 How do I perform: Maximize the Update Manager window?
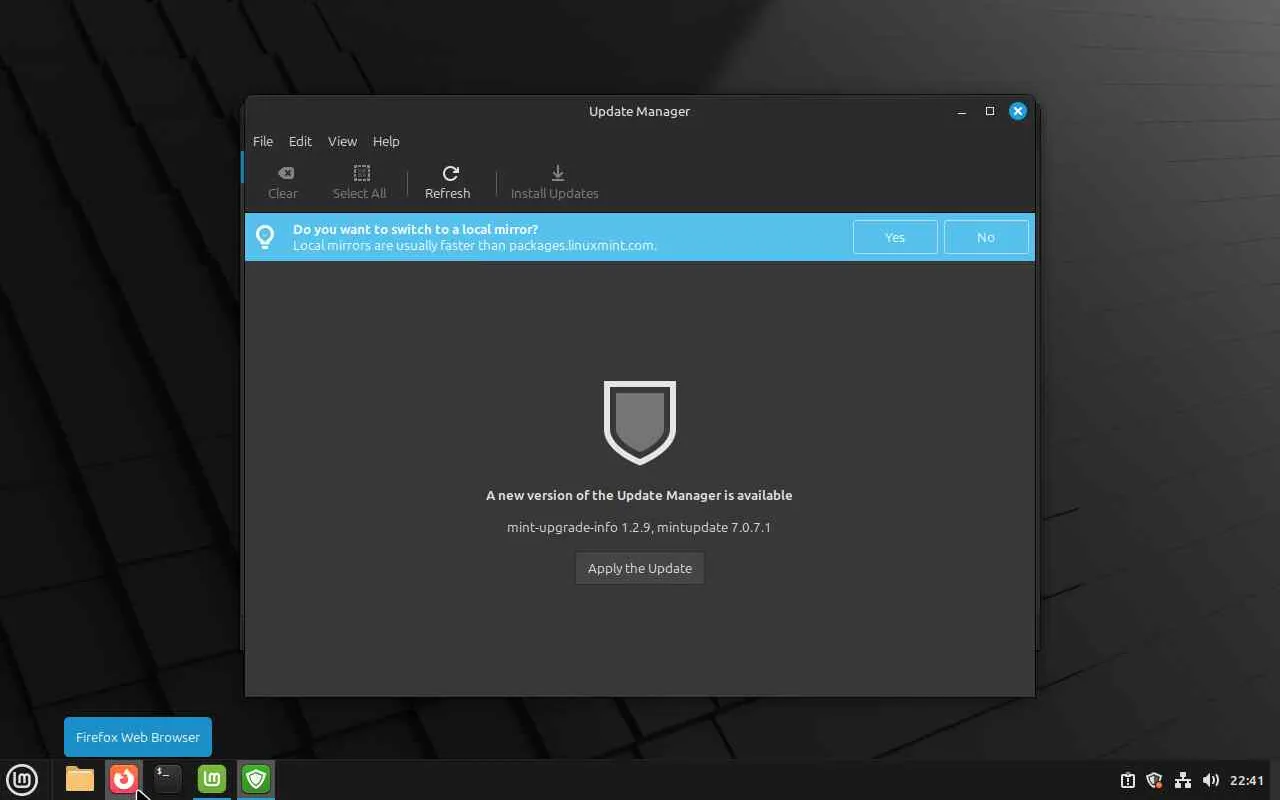coord(990,111)
